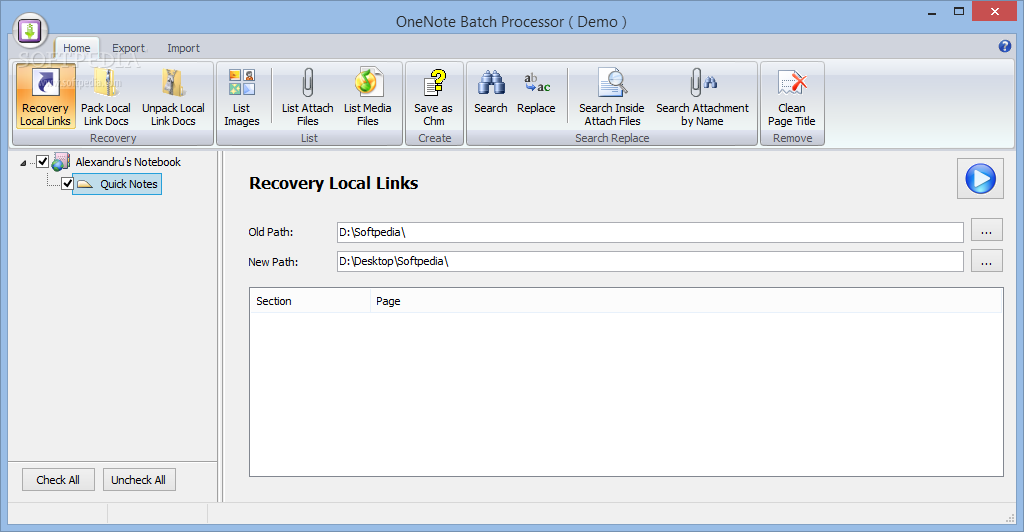The width and height of the screenshot is (1024, 532).
Task: Maximize the OneNote Batch Processor window
Action: 959,12
